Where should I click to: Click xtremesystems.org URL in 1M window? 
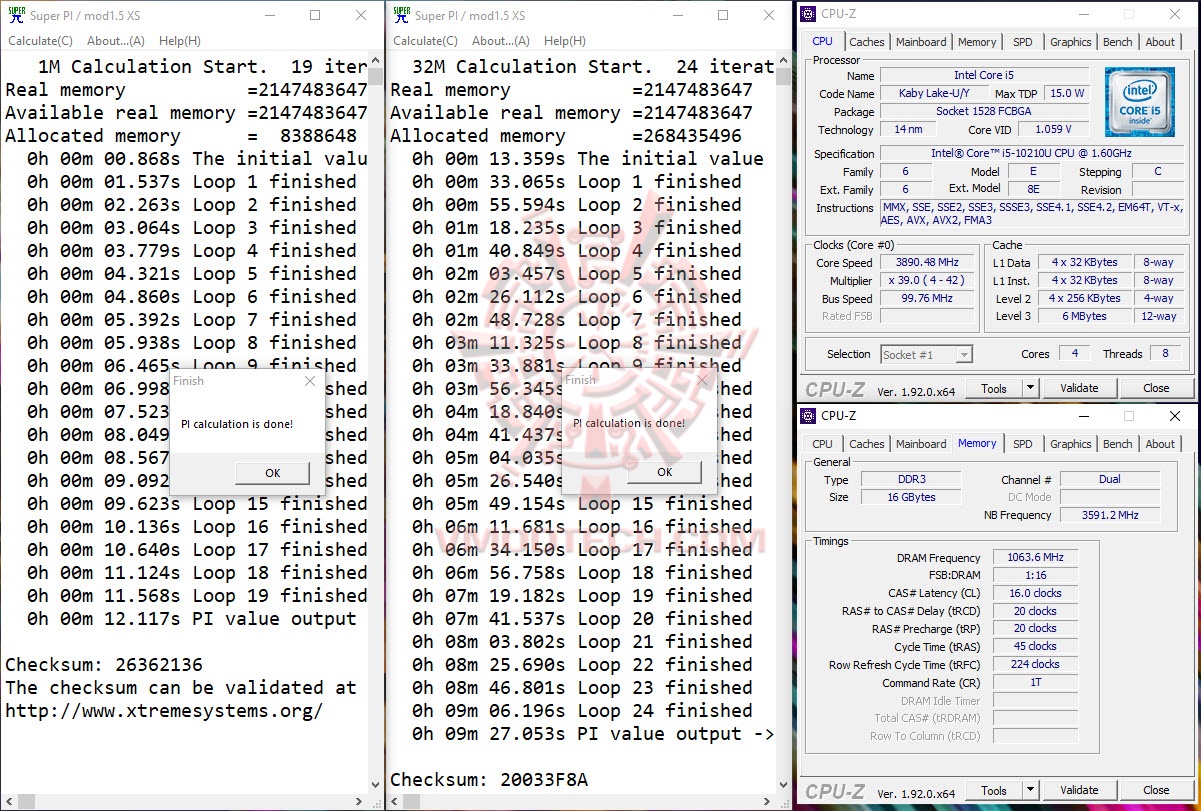pyautogui.click(x=164, y=711)
